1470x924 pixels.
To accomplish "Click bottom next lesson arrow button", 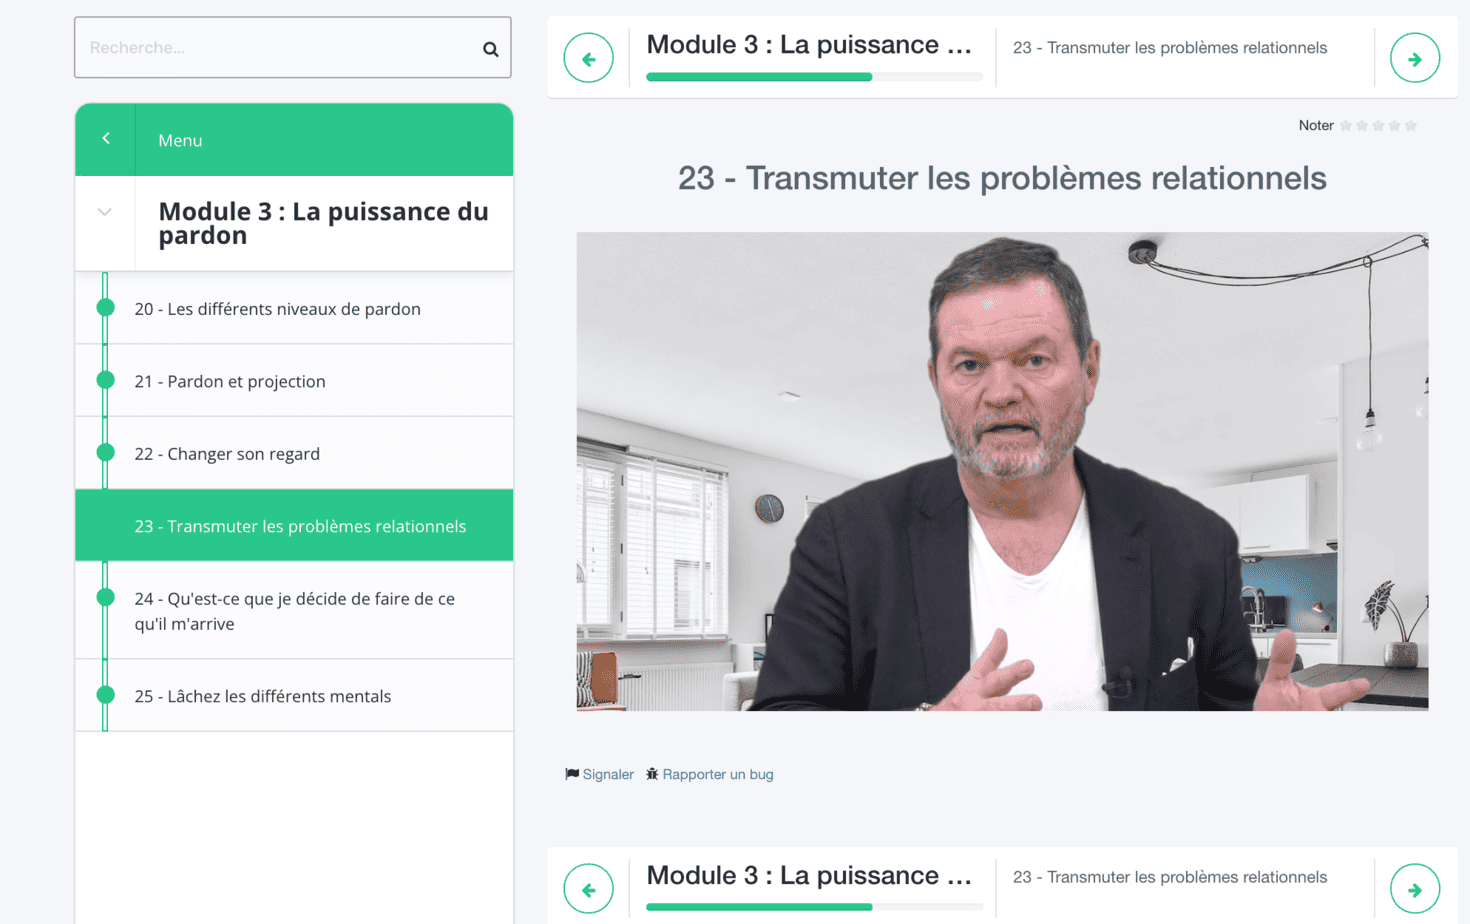I will click(1415, 889).
